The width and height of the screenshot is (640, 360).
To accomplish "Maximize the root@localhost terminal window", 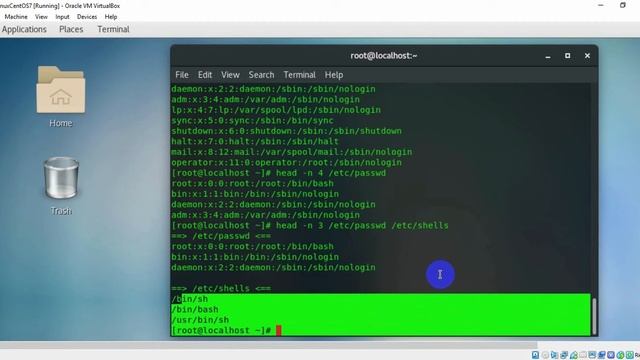I will [567, 56].
